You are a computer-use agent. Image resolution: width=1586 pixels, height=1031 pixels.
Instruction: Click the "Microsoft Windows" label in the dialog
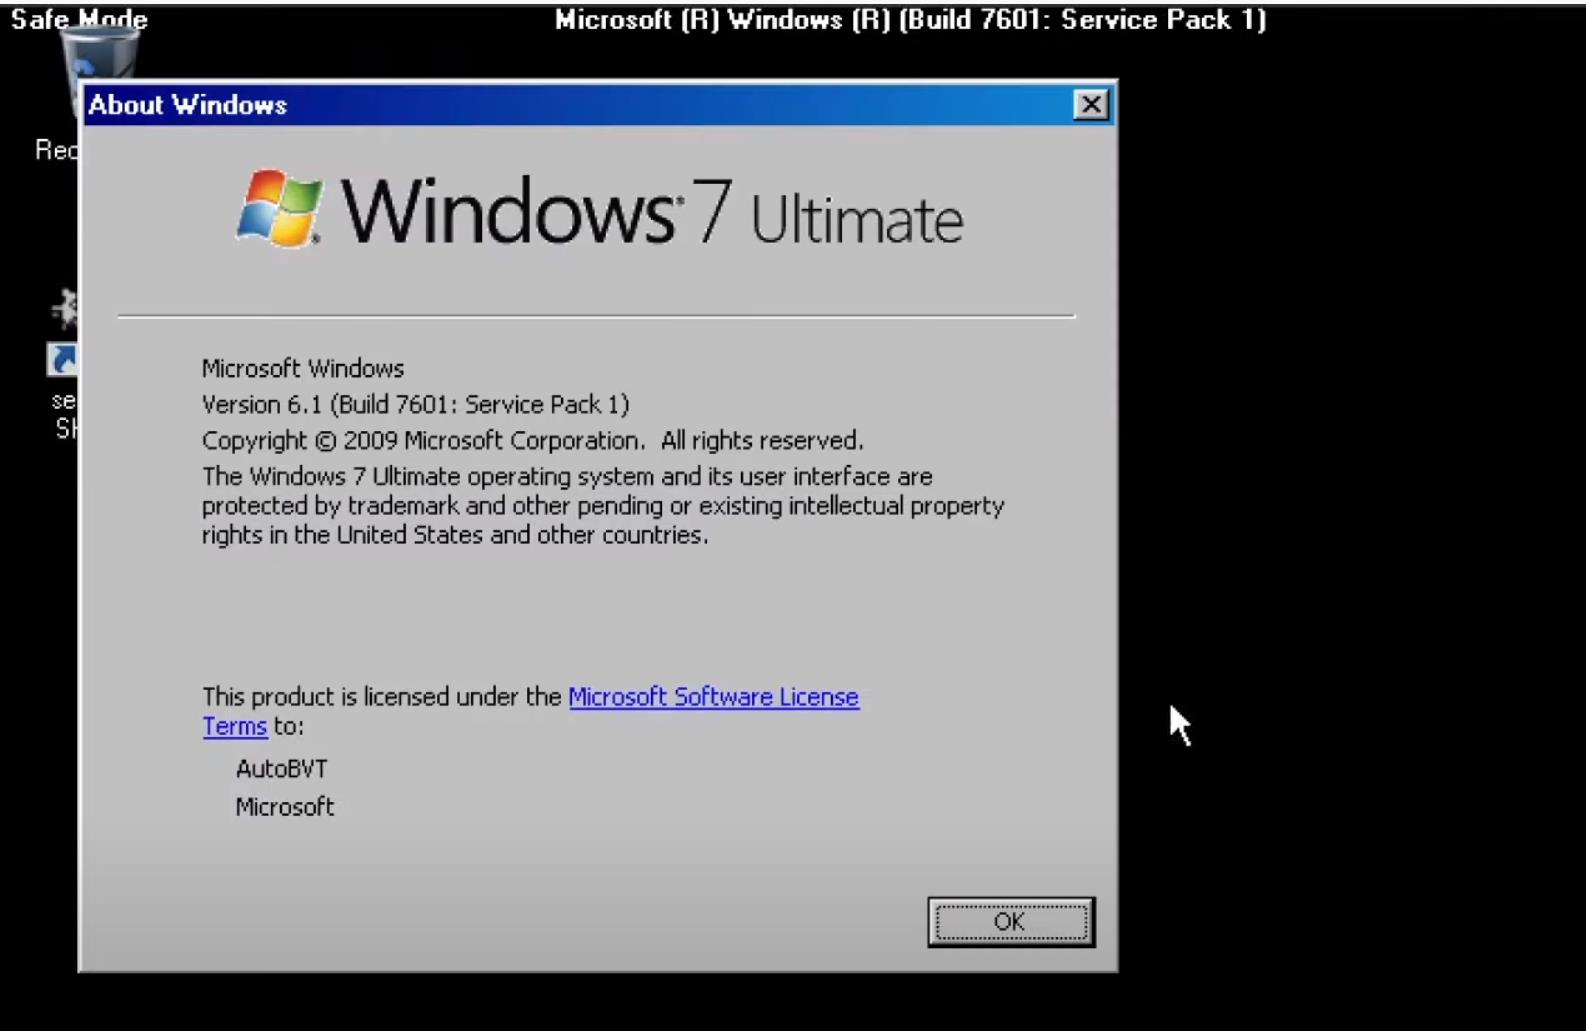pyautogui.click(x=303, y=368)
